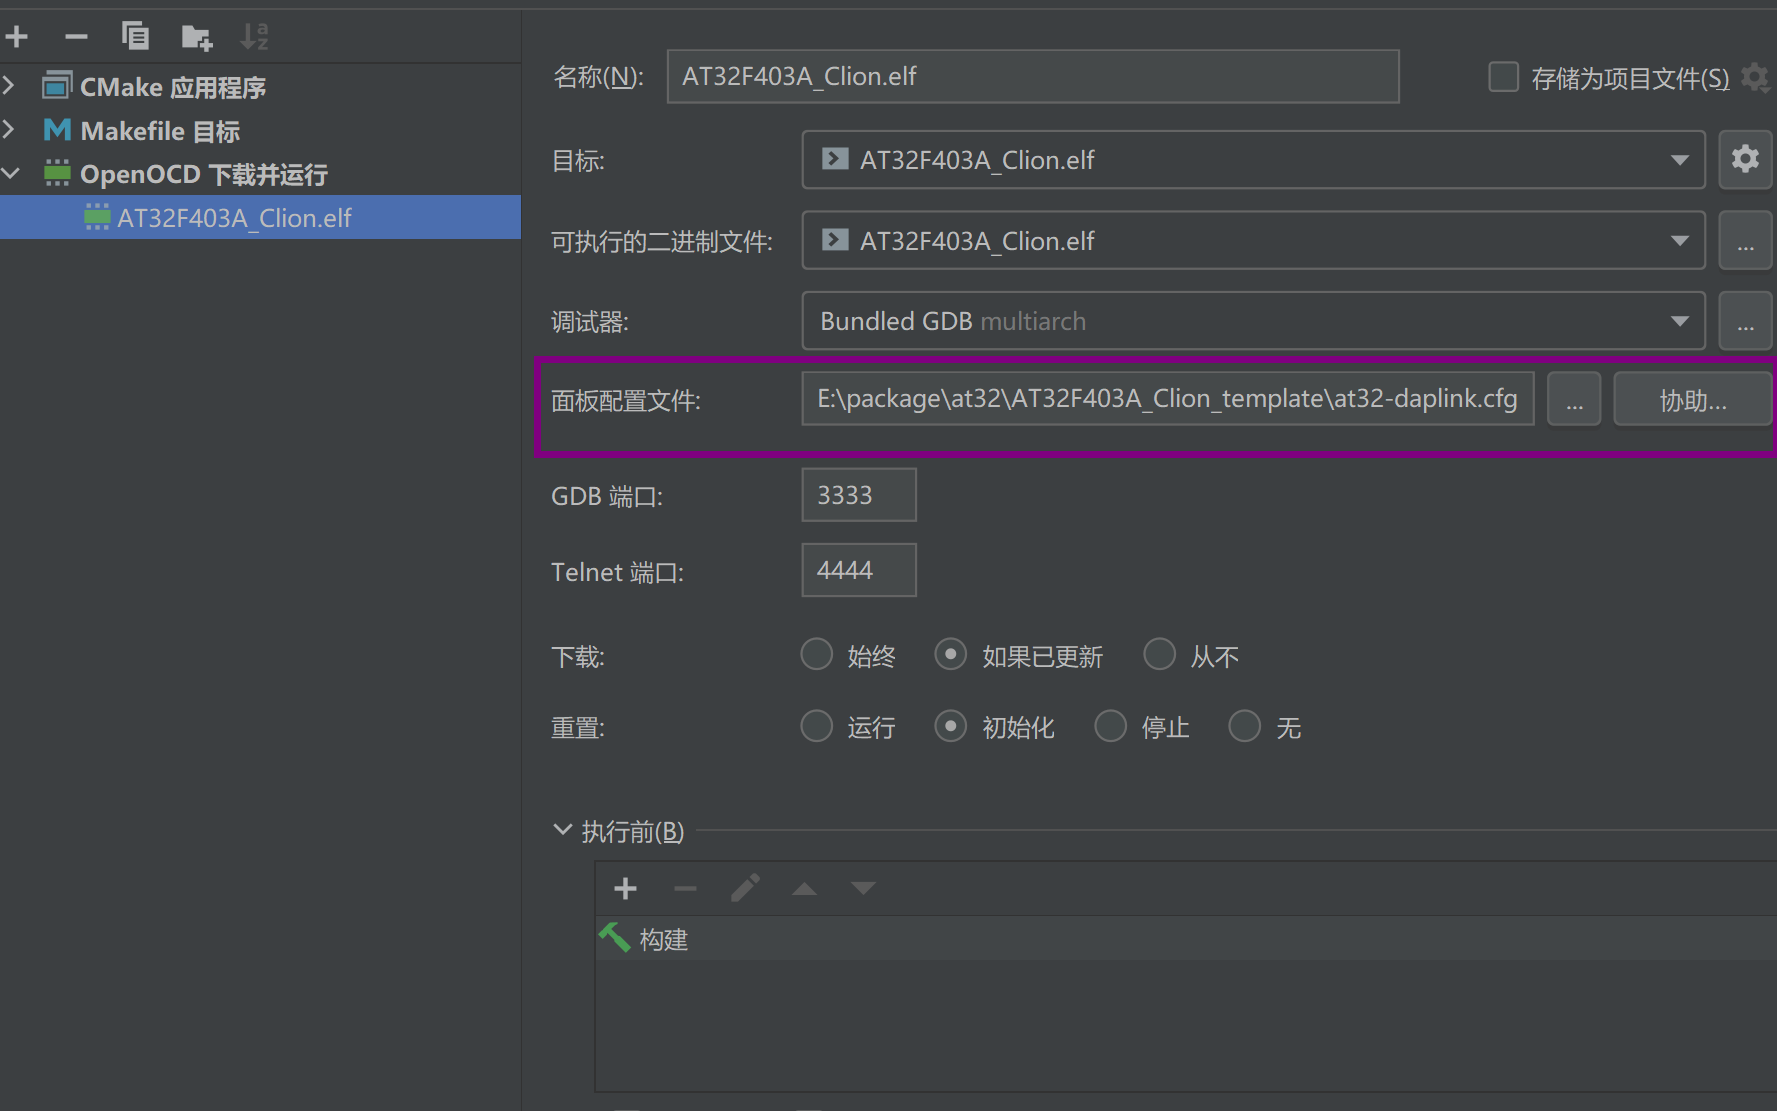Select 始终 download option
The image size is (1777, 1111).
816,655
